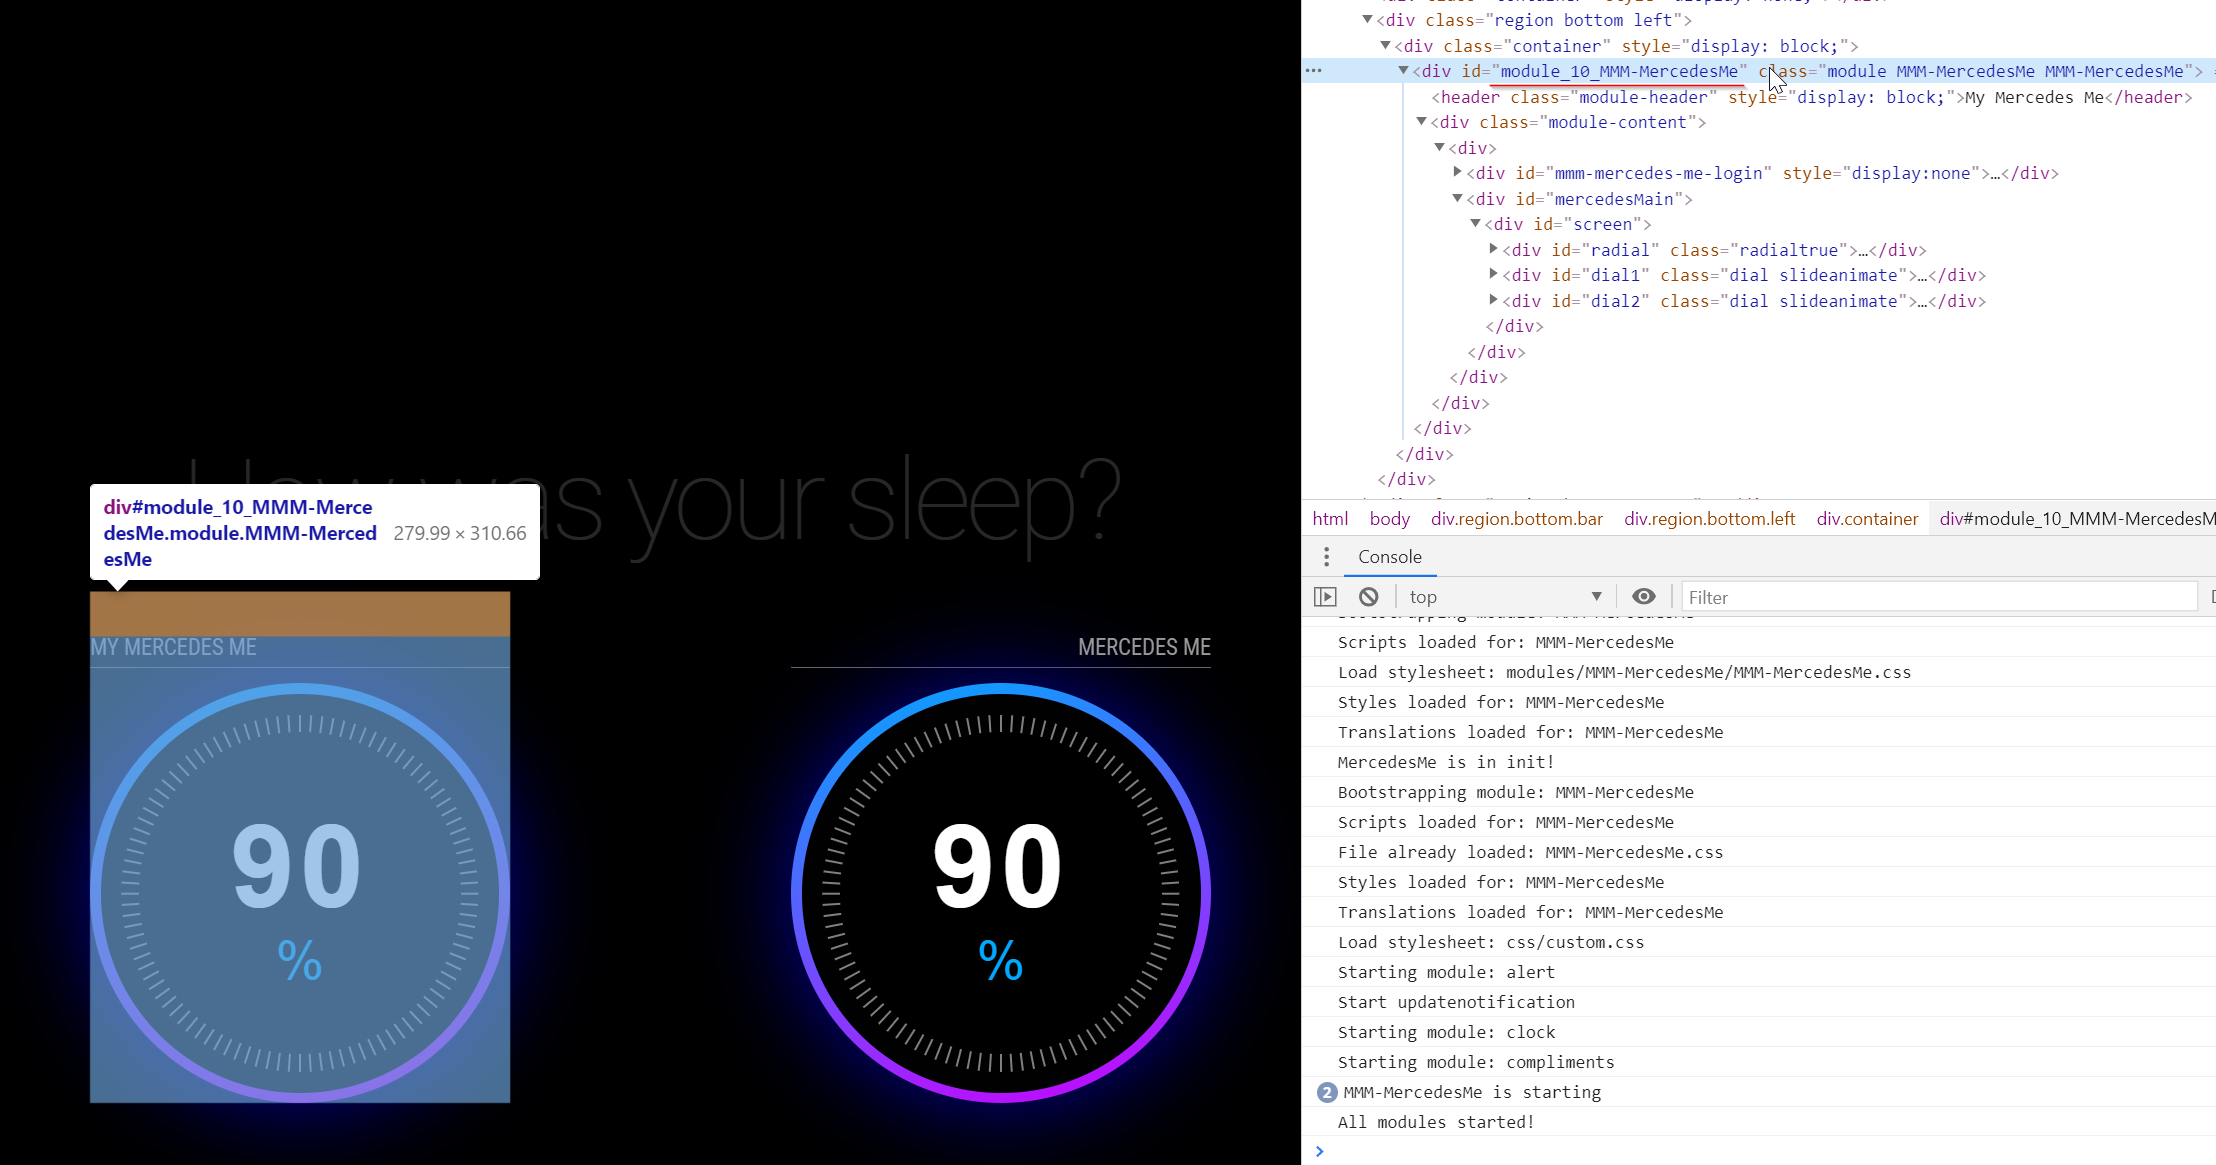Click the clear console icon

(1369, 597)
